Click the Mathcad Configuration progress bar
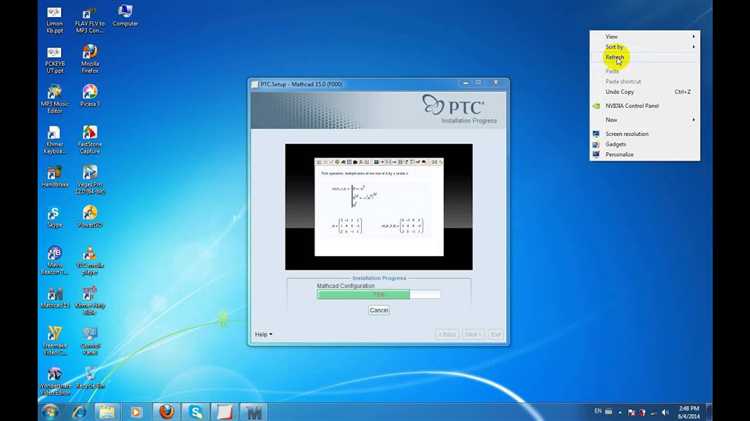 click(x=378, y=295)
